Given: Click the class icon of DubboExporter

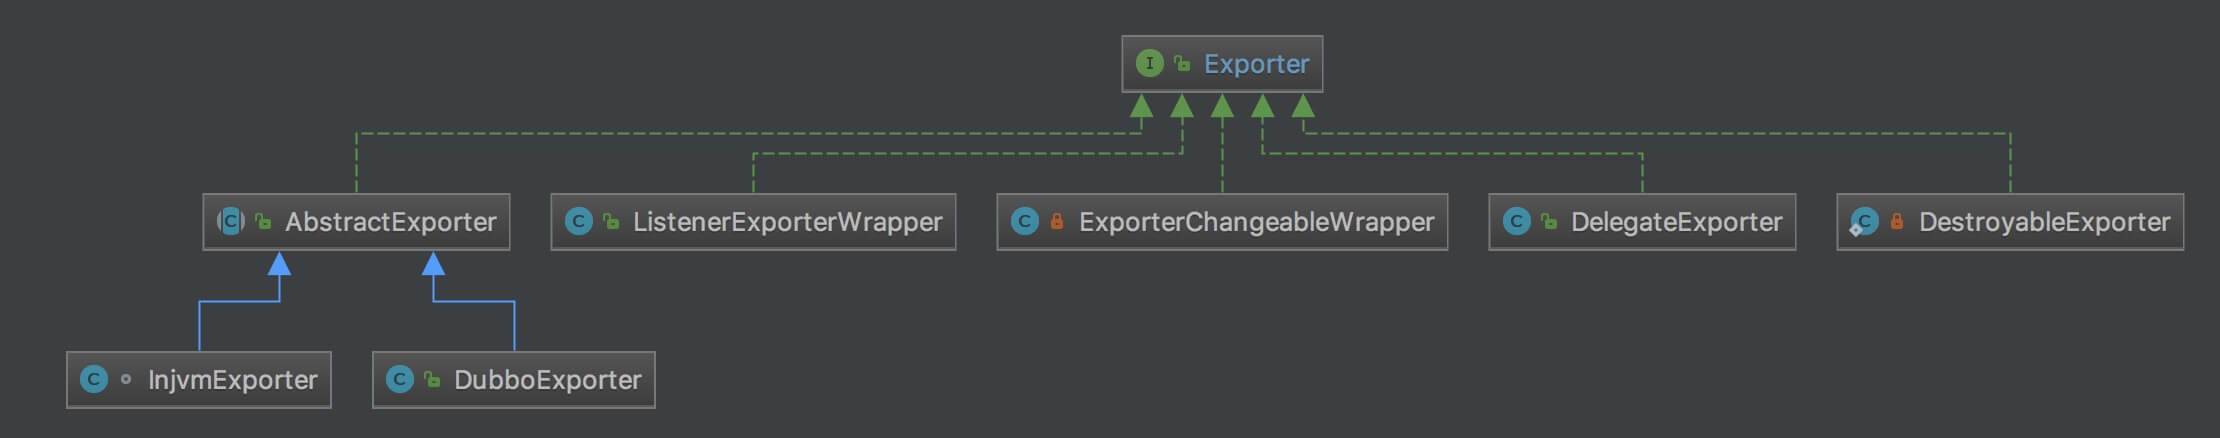Looking at the screenshot, I should [400, 380].
